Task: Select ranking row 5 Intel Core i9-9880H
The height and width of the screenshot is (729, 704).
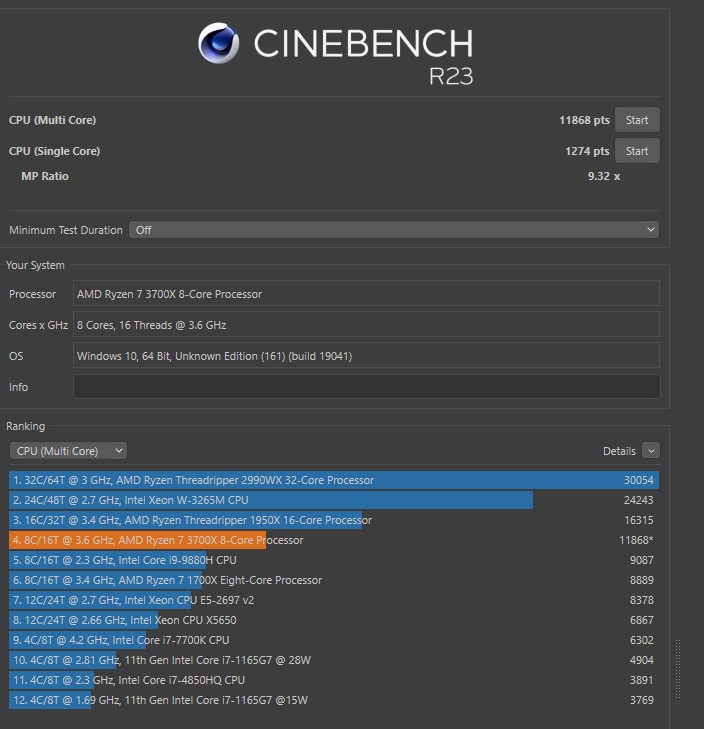Action: click(334, 560)
